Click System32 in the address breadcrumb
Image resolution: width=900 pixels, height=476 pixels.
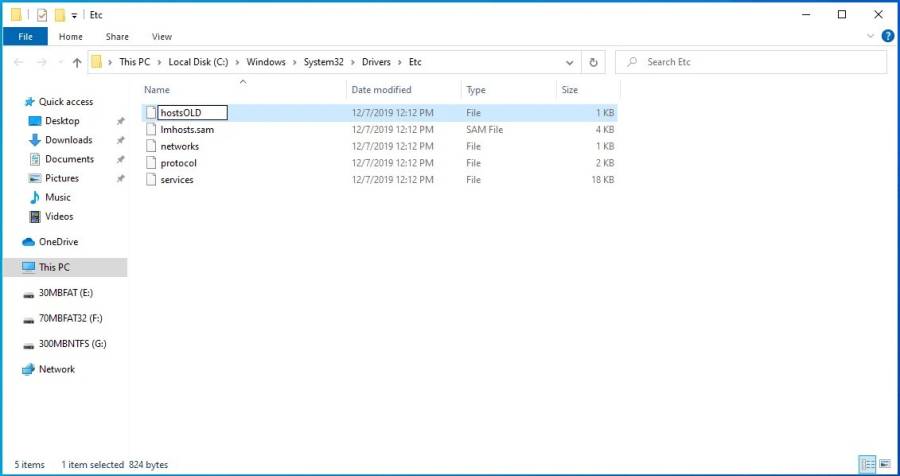tap(322, 62)
